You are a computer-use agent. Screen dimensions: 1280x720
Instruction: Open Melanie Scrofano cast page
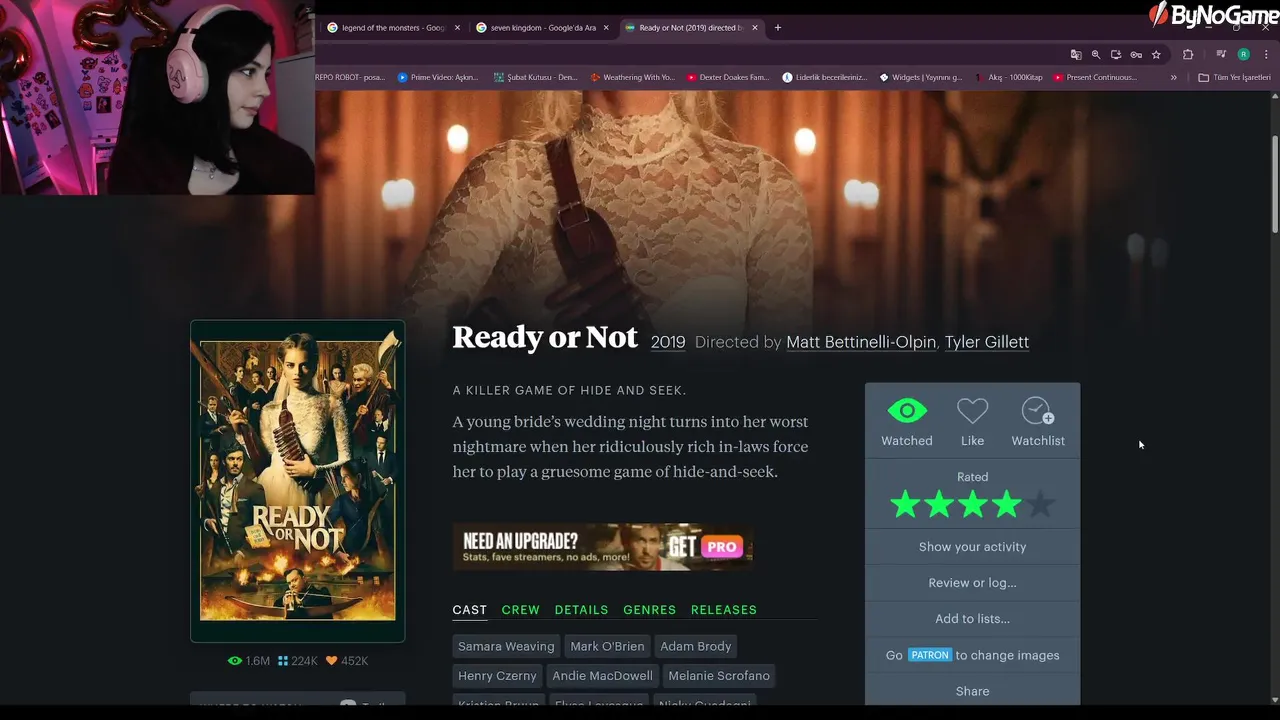(x=719, y=676)
